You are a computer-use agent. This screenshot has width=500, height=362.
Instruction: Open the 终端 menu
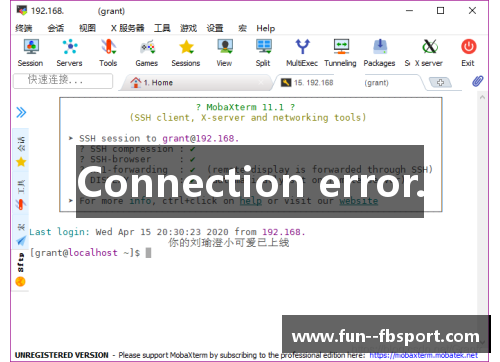(x=24, y=28)
